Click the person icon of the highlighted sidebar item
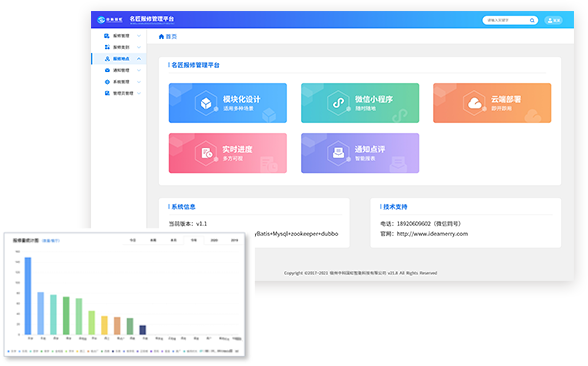Image resolution: width=588 pixels, height=366 pixels. point(107,59)
